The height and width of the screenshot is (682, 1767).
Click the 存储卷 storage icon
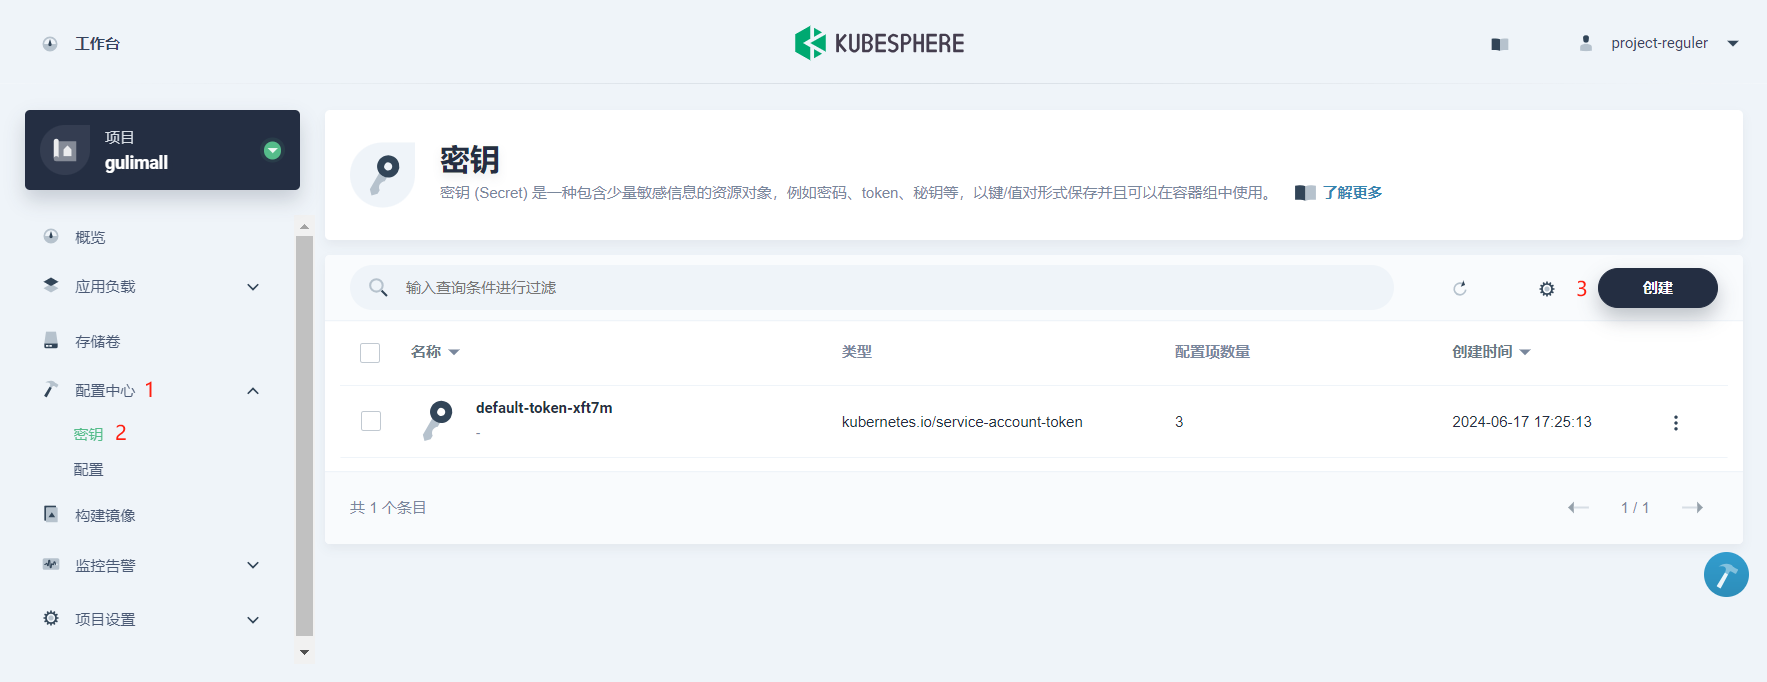(x=51, y=340)
